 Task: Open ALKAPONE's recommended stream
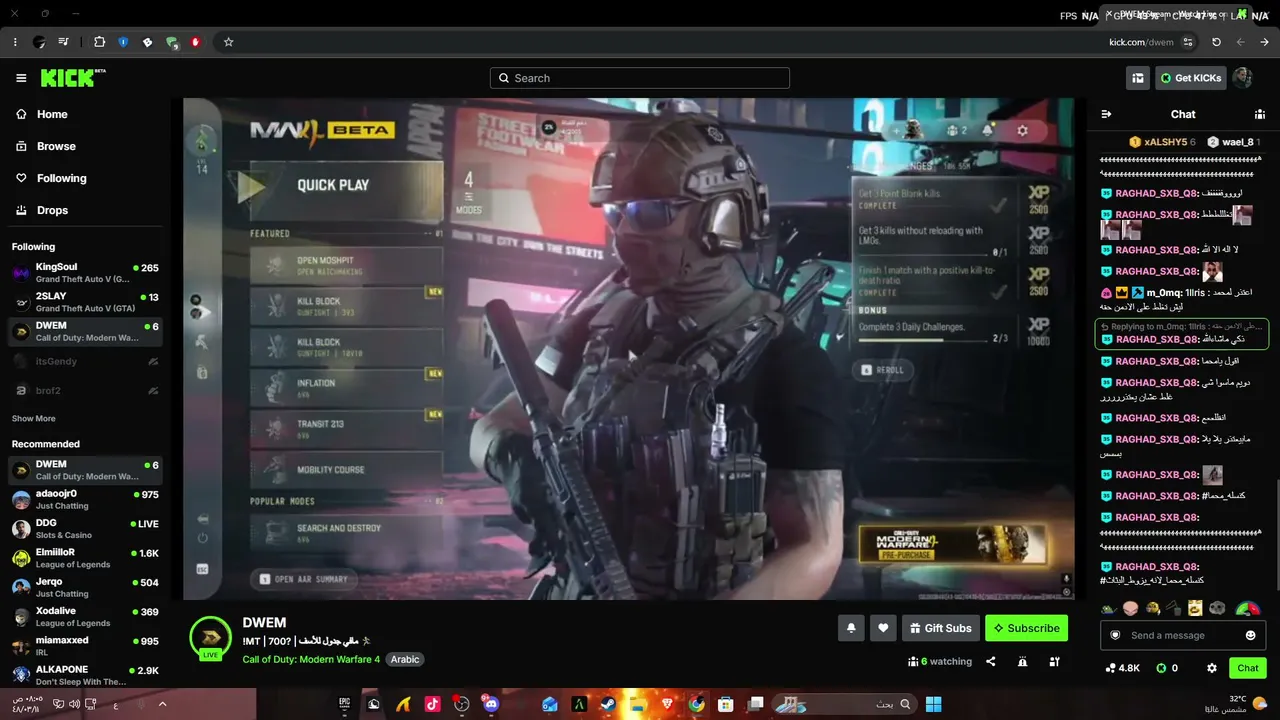85,675
